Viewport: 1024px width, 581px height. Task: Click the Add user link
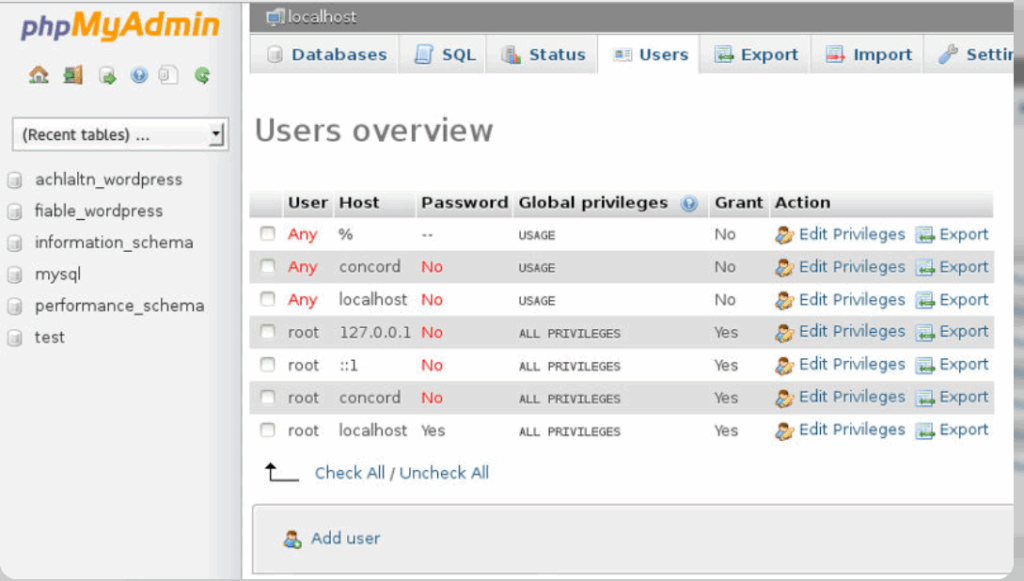(x=344, y=538)
